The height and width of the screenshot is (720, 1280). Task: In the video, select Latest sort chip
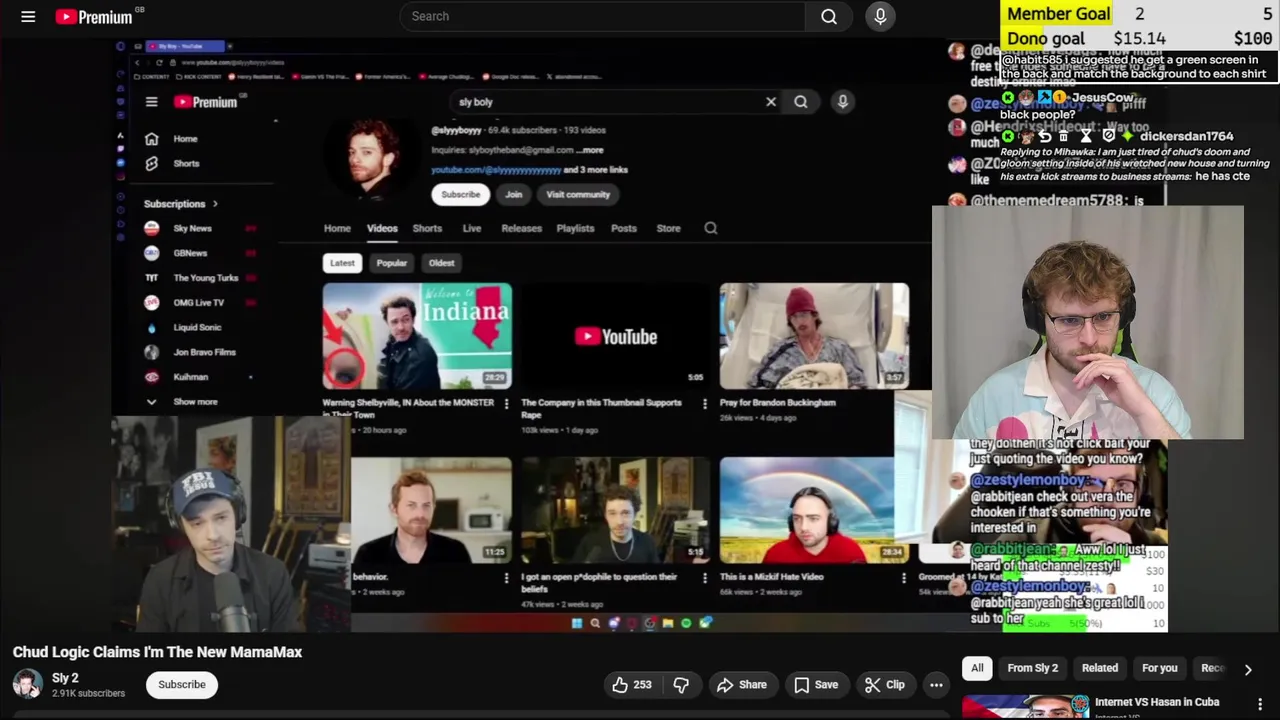coord(342,263)
